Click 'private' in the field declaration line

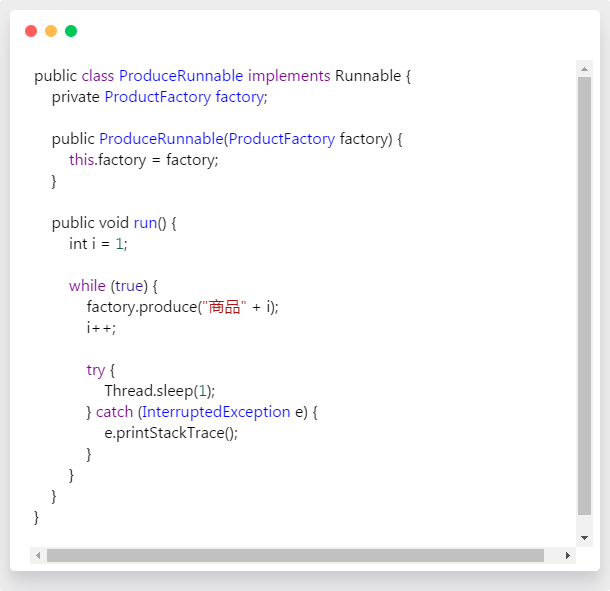[75, 97]
